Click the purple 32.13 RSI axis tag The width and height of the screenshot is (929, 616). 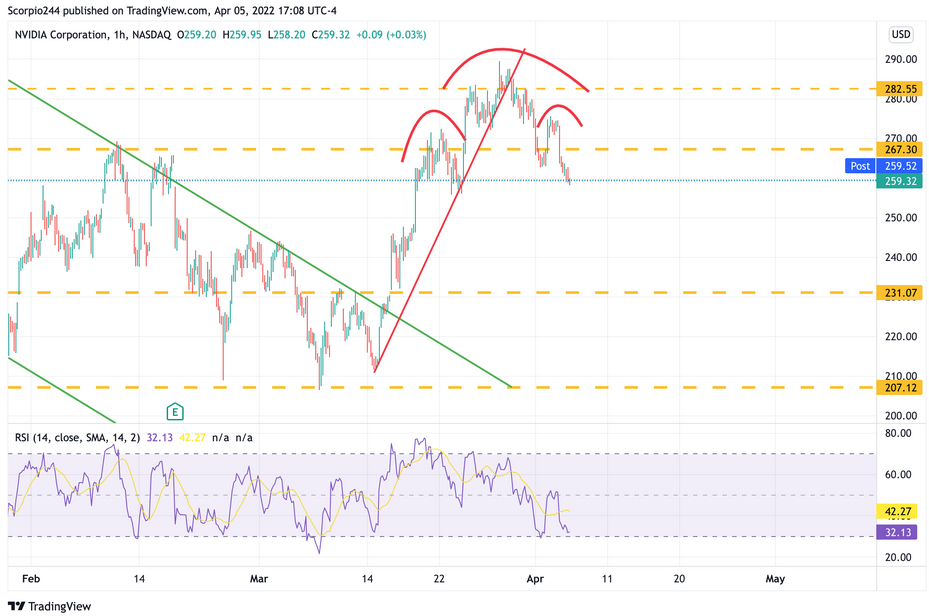(x=898, y=532)
